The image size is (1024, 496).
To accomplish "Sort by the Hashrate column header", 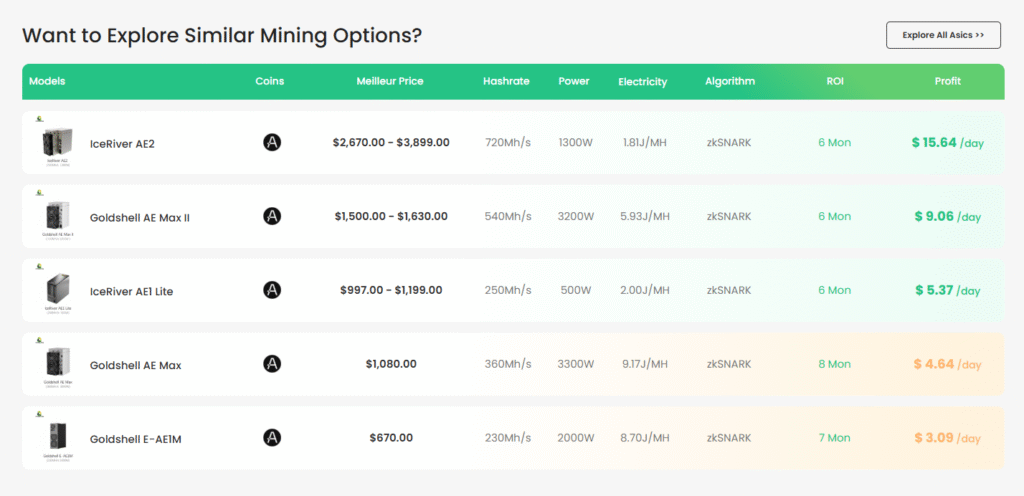I will click(506, 81).
